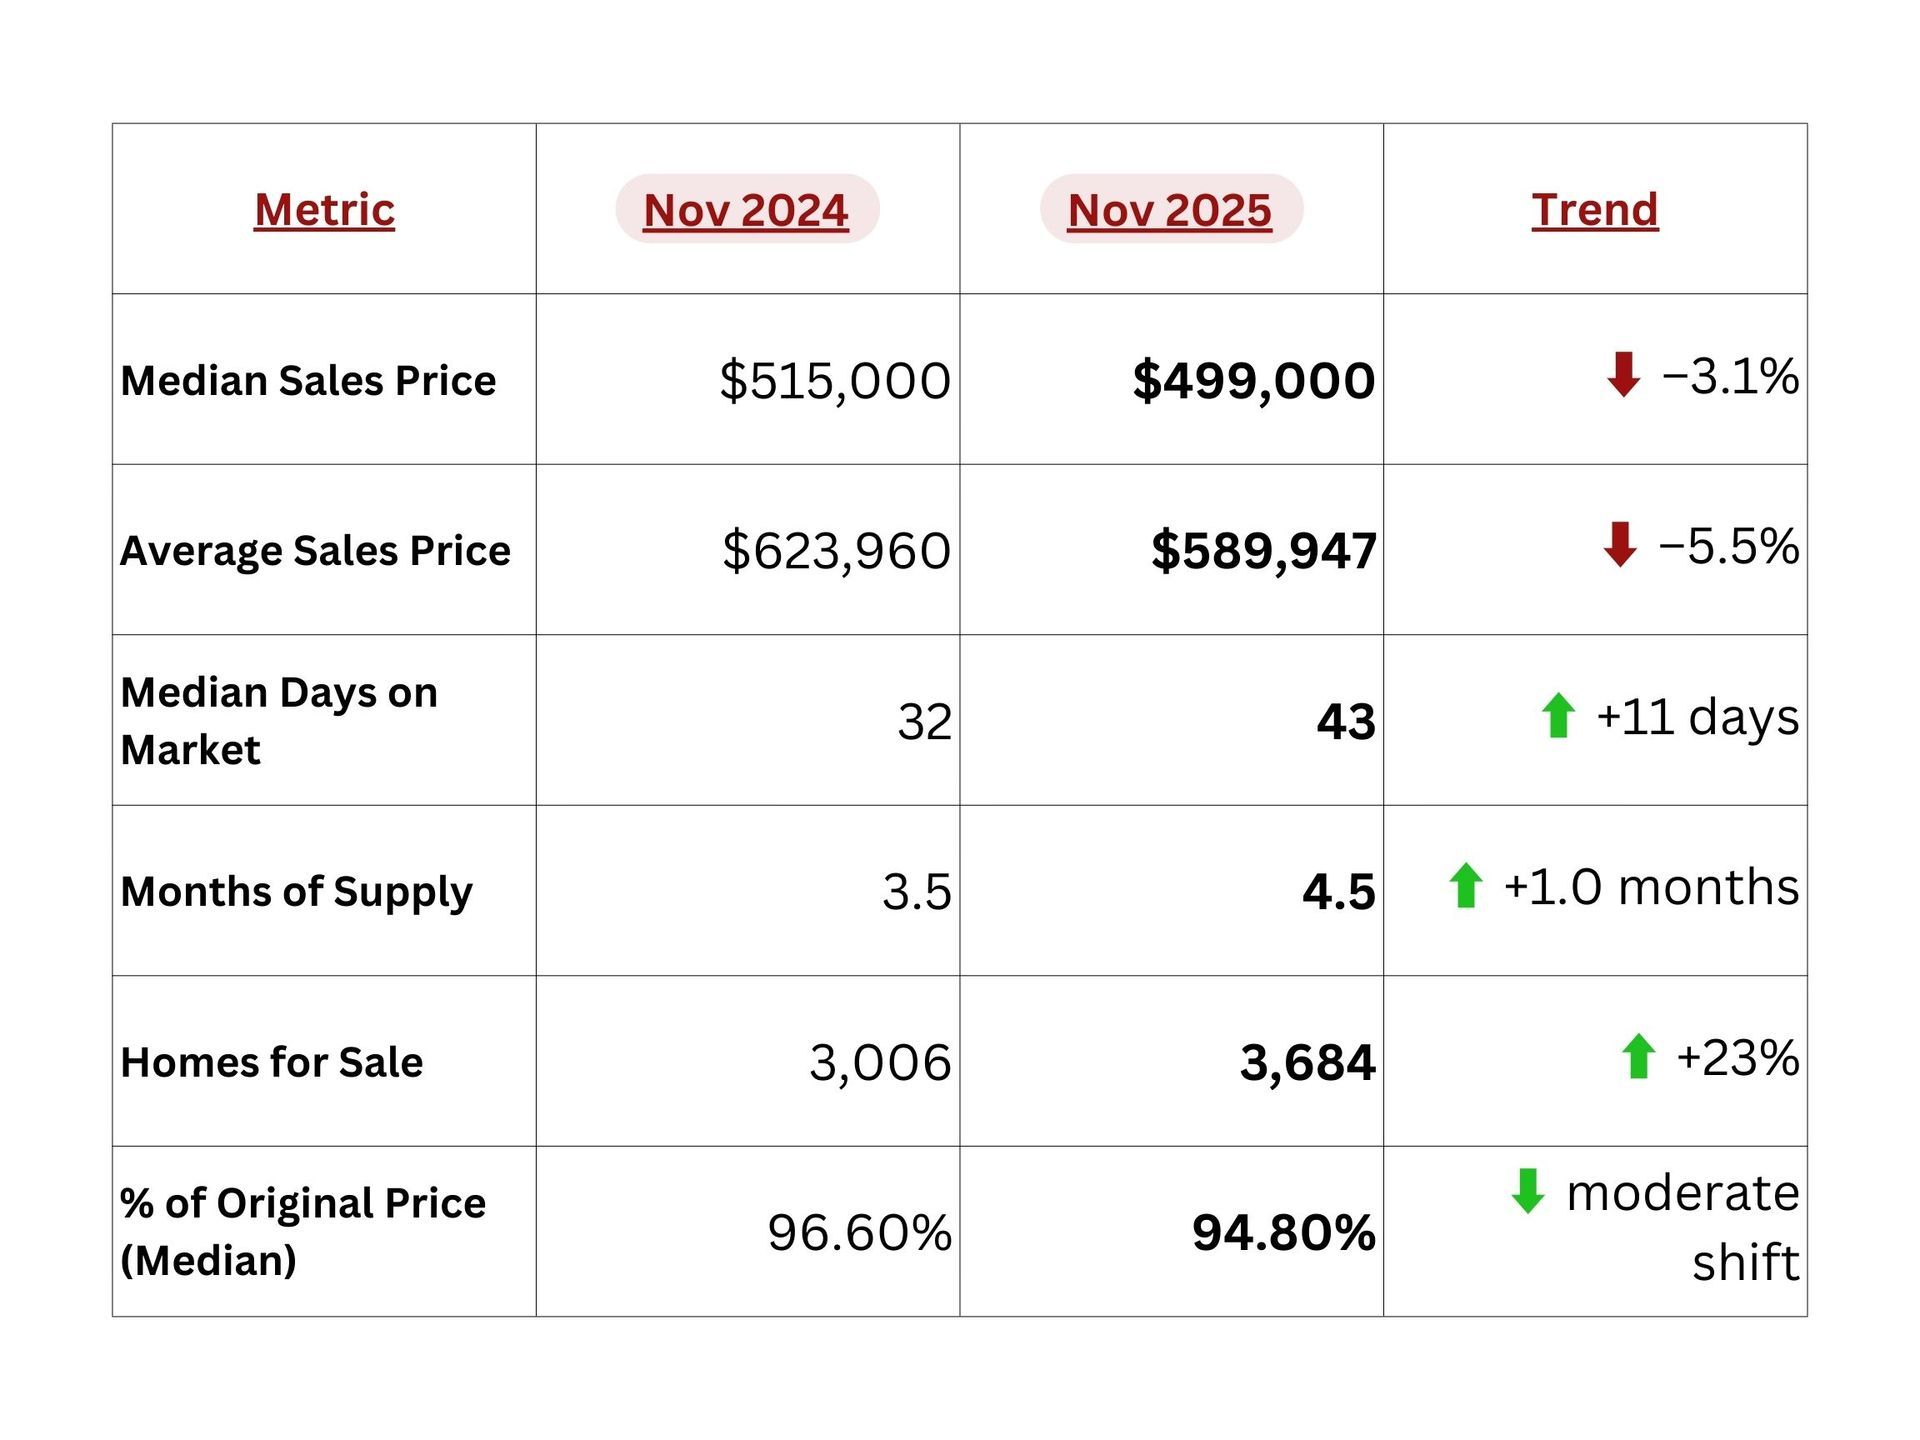Select the Median Sales Price row label

(308, 381)
